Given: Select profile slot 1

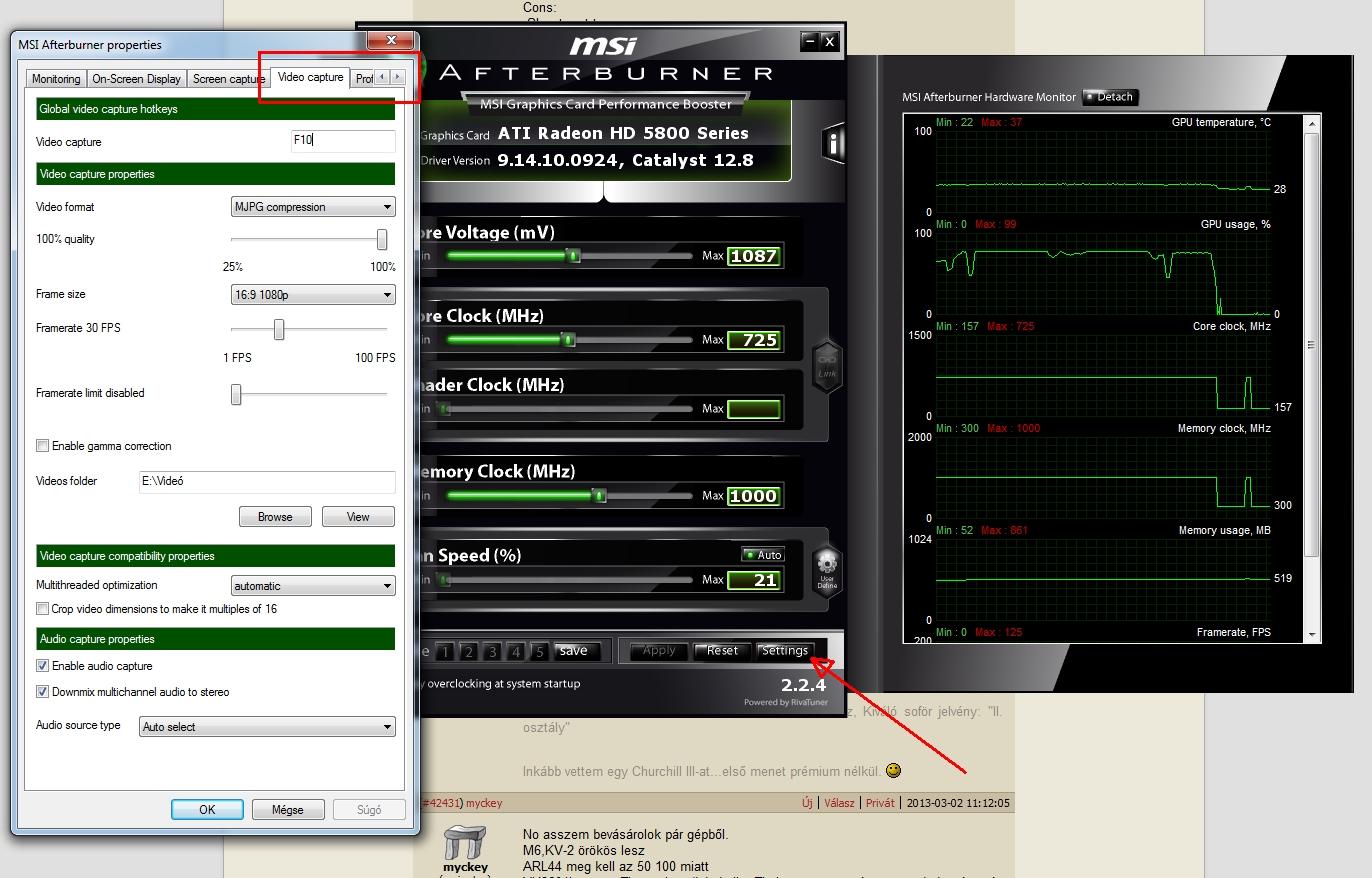Looking at the screenshot, I should [444, 652].
